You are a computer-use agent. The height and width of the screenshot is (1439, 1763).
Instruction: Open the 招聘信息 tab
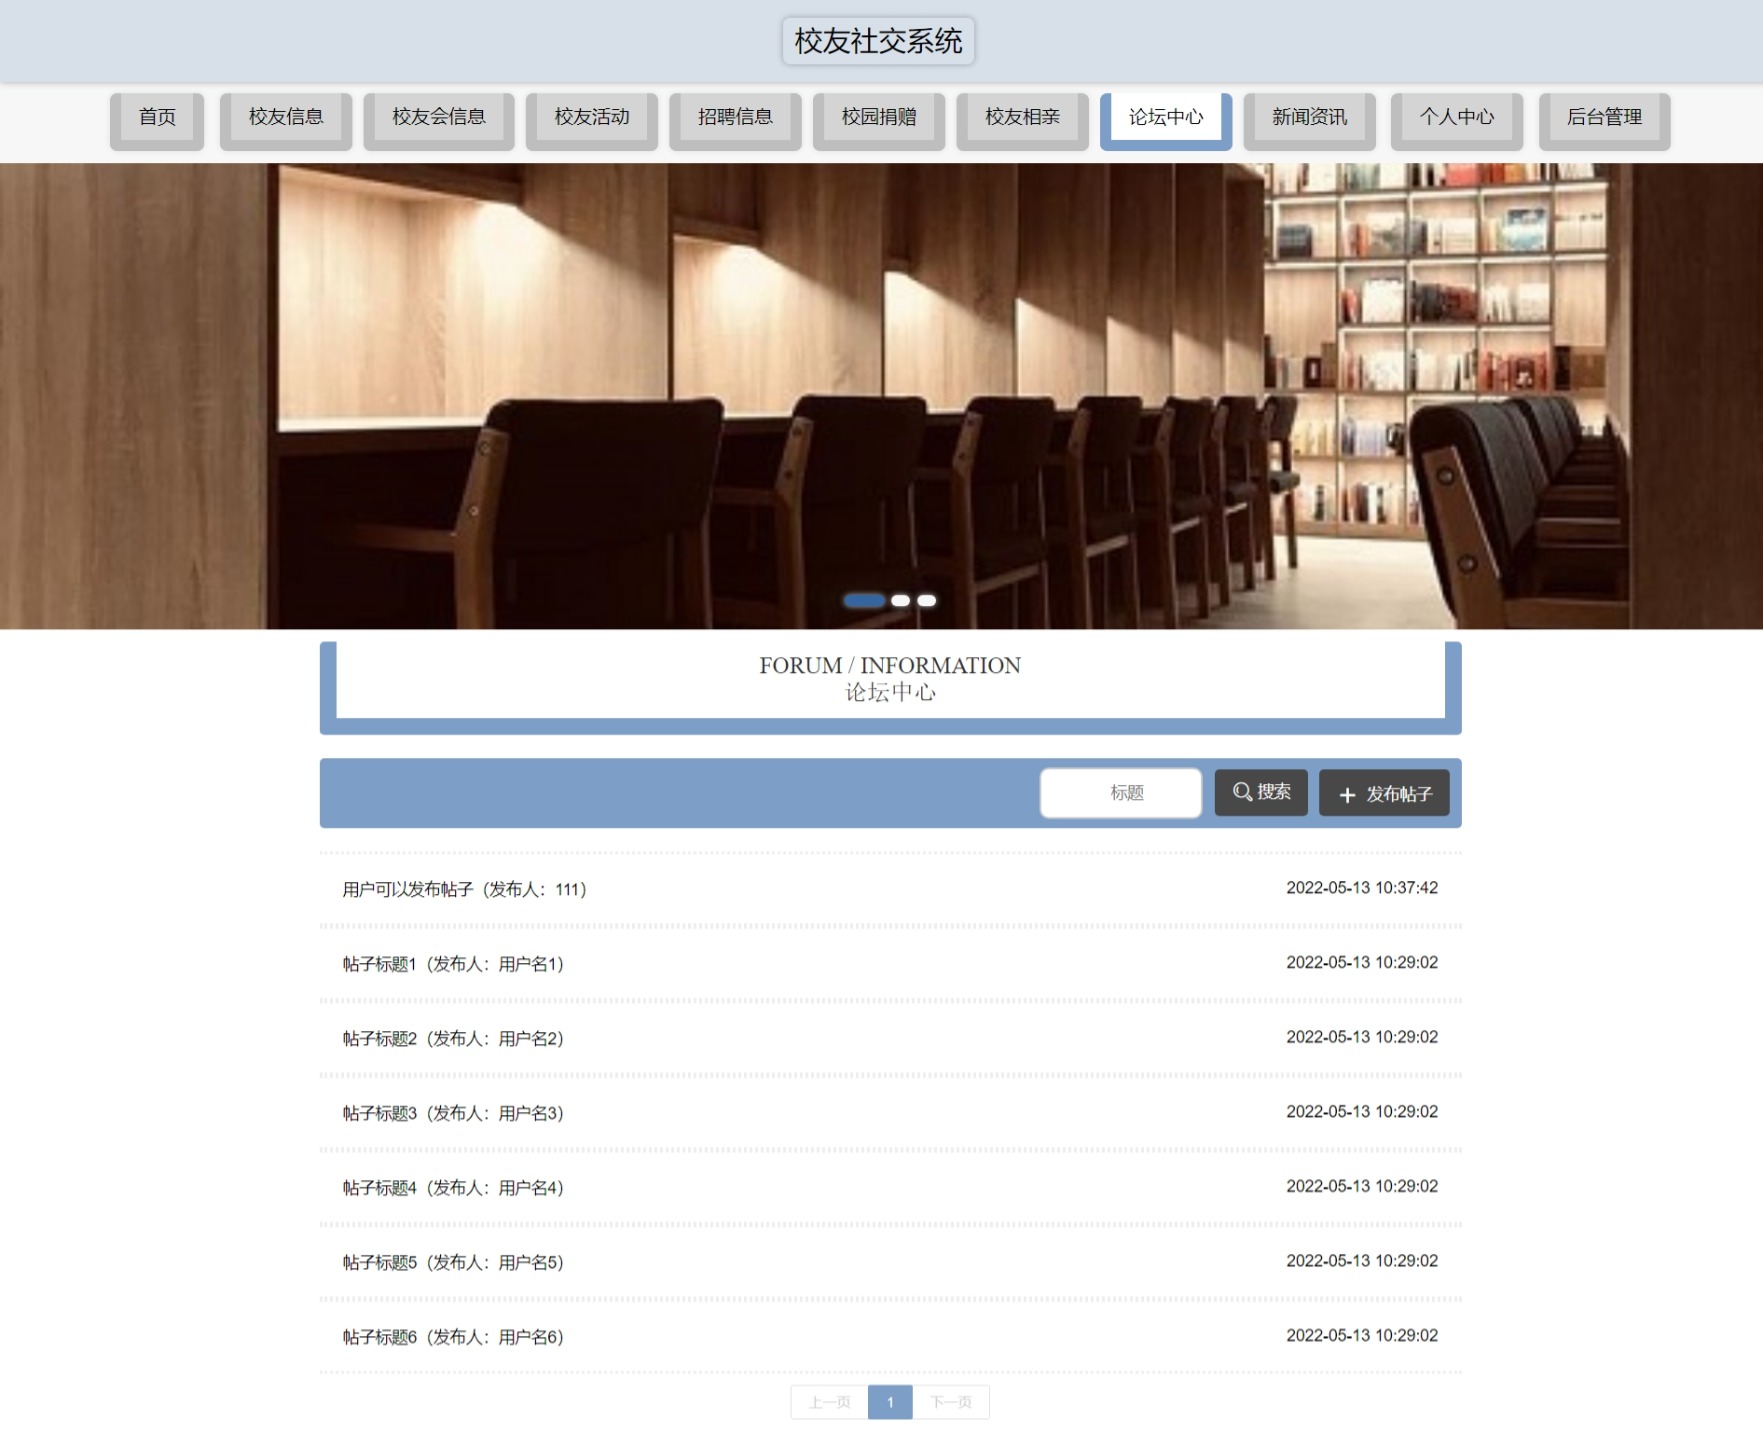[x=735, y=121]
